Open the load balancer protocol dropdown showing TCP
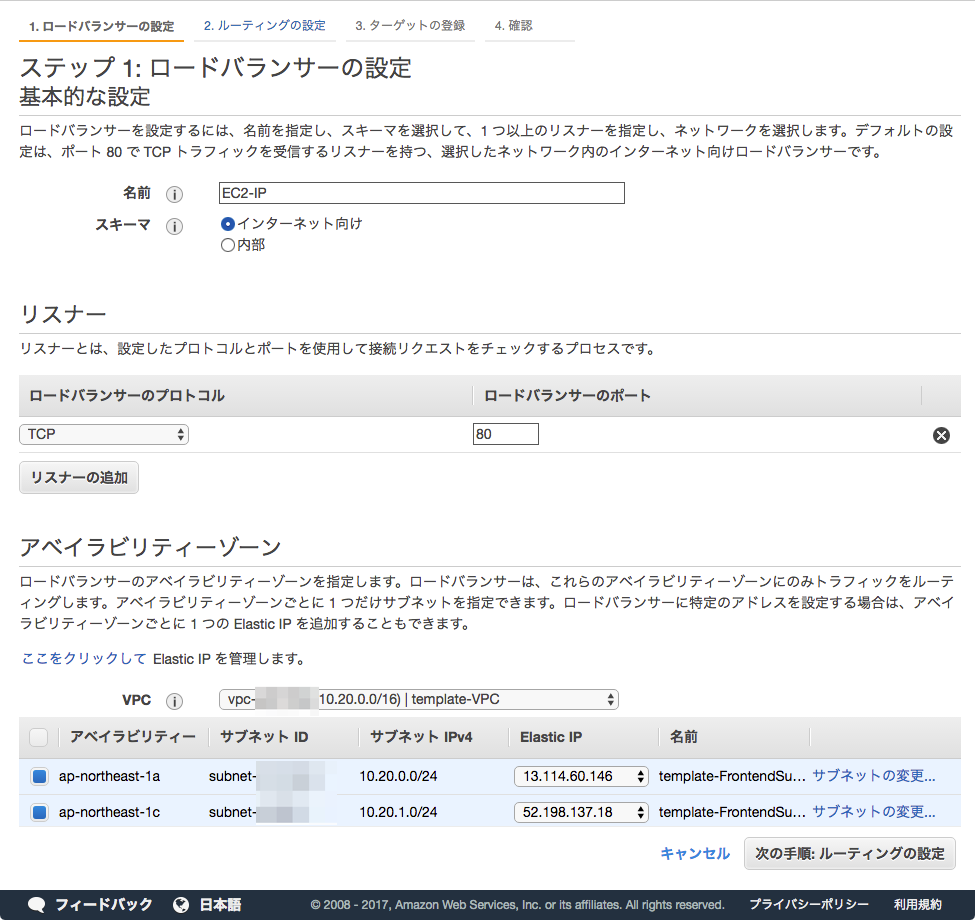This screenshot has height=920, width=975. pos(103,434)
